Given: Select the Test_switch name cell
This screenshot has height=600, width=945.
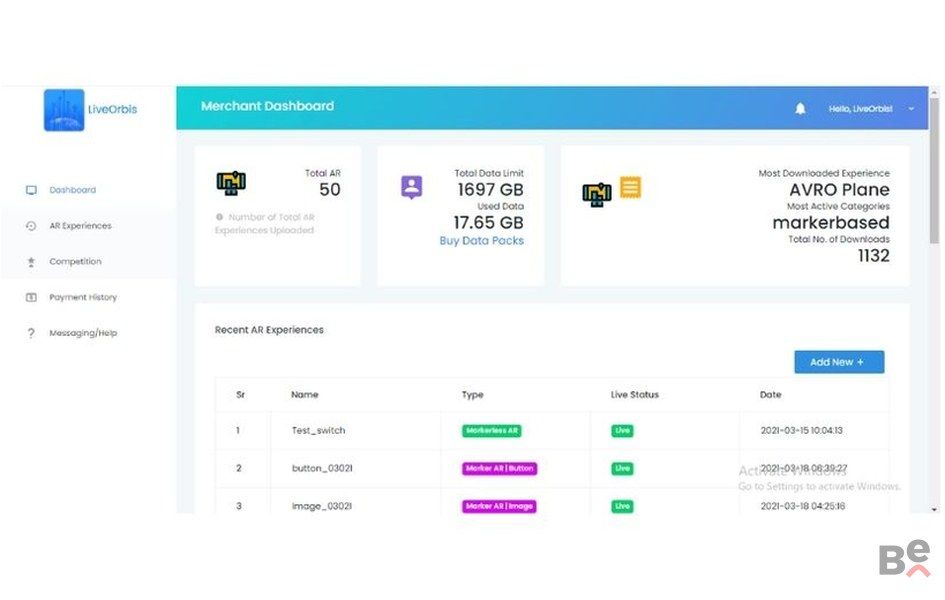Looking at the screenshot, I should click(x=318, y=431).
